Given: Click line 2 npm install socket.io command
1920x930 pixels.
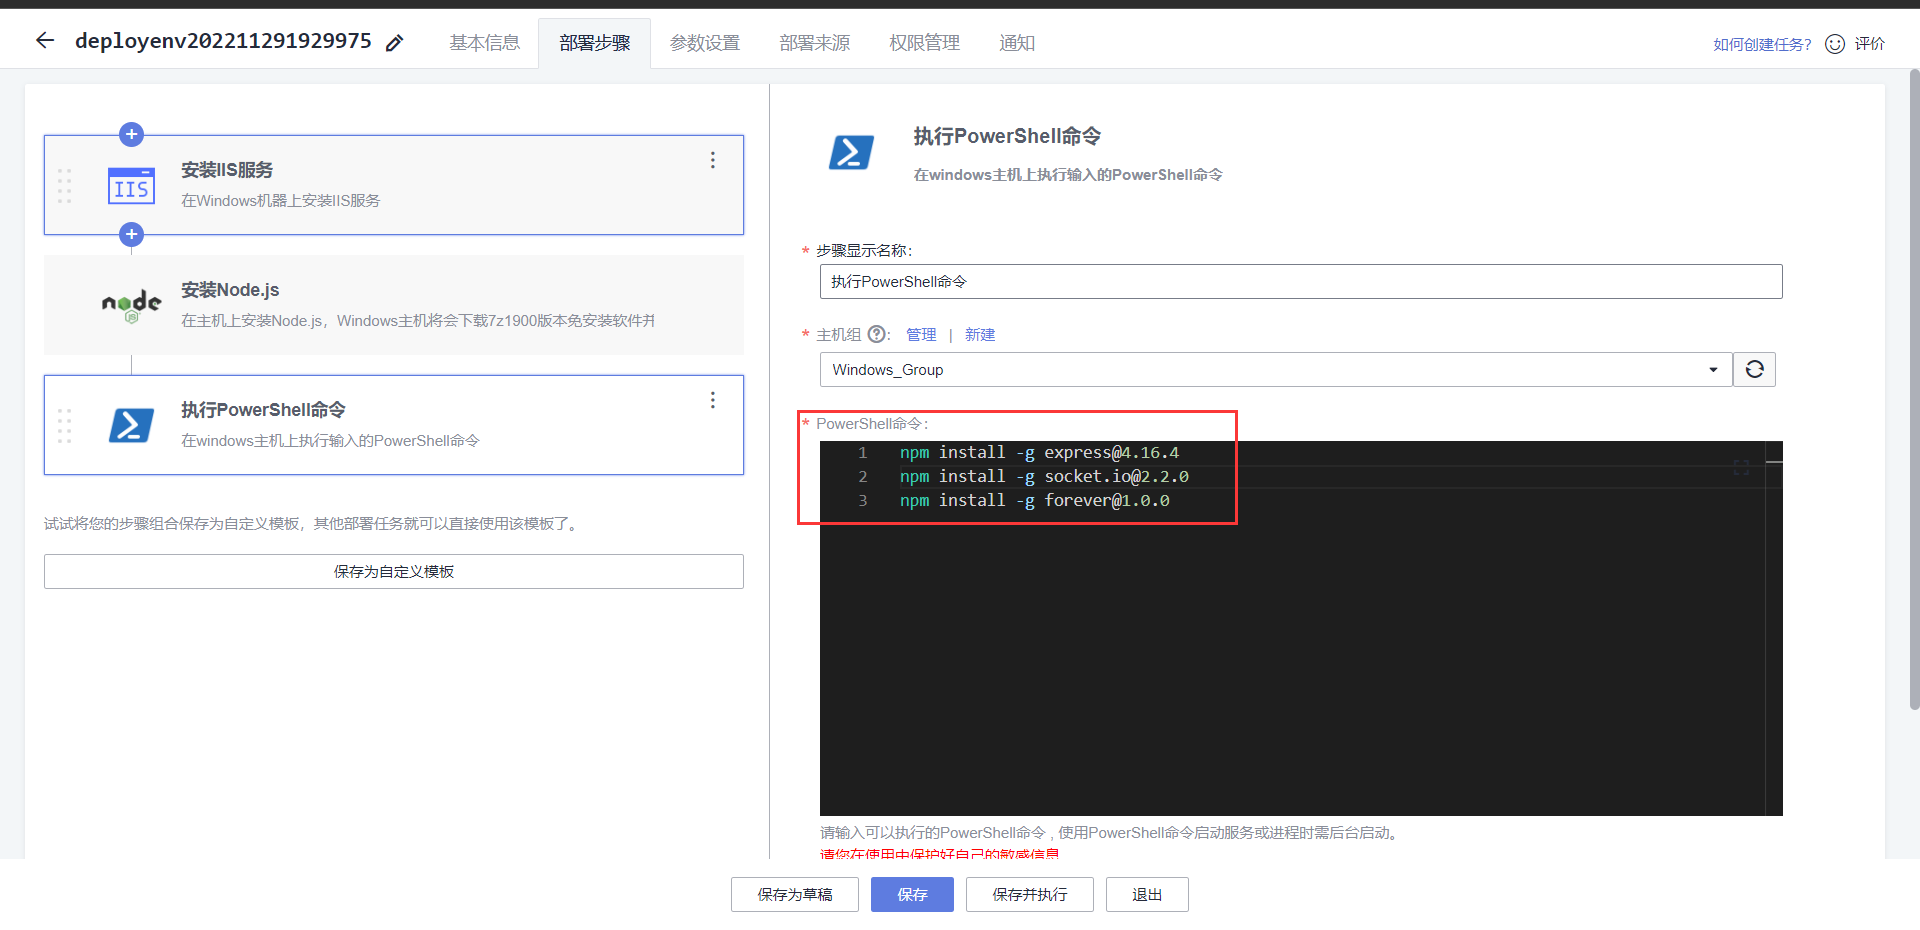Looking at the screenshot, I should tap(1044, 477).
